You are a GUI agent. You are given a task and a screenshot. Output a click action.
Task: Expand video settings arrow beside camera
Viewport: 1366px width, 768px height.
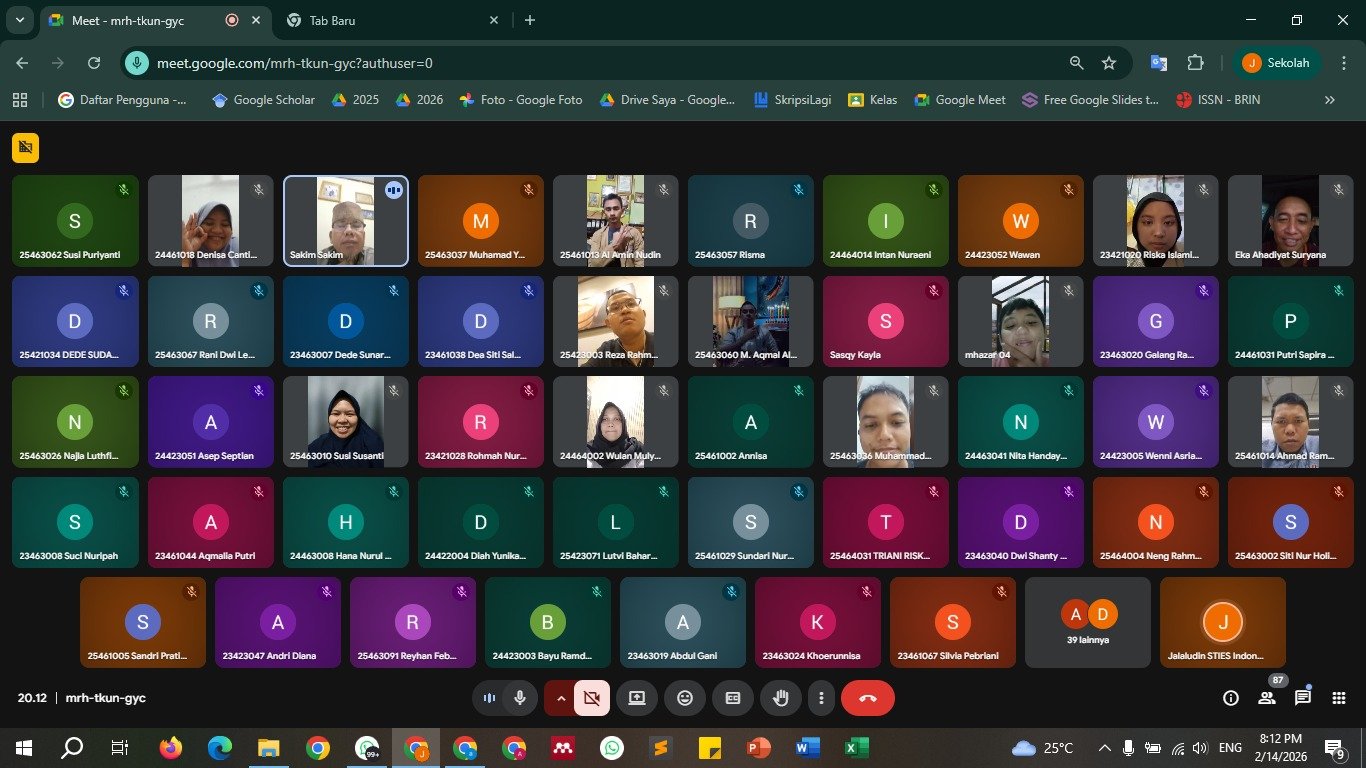[x=560, y=698]
